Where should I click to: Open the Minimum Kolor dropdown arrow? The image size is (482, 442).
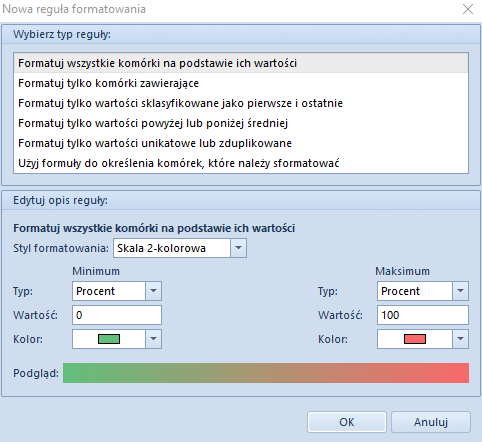click(153, 339)
